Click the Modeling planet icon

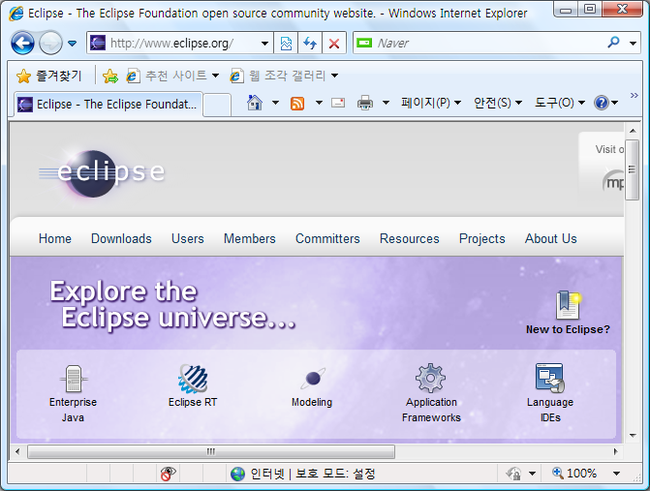313,378
